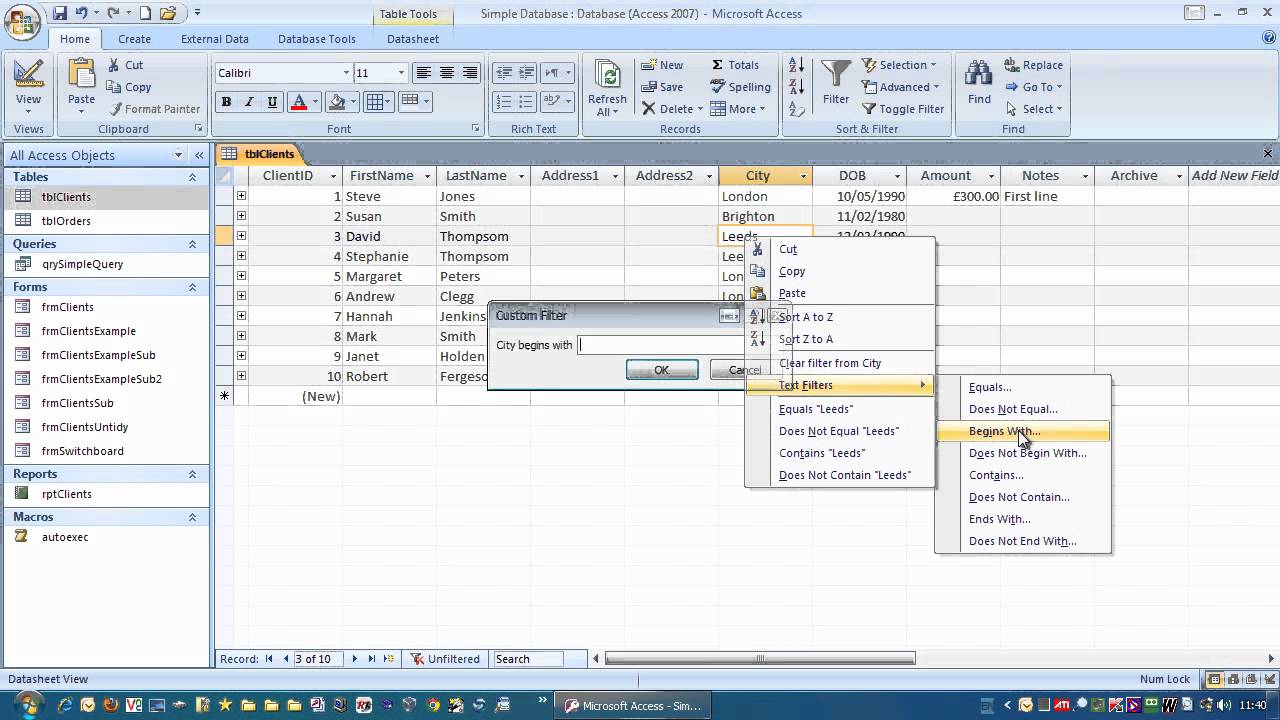The height and width of the screenshot is (720, 1280).
Task: Open the font name Calibri dropdown
Action: point(346,73)
